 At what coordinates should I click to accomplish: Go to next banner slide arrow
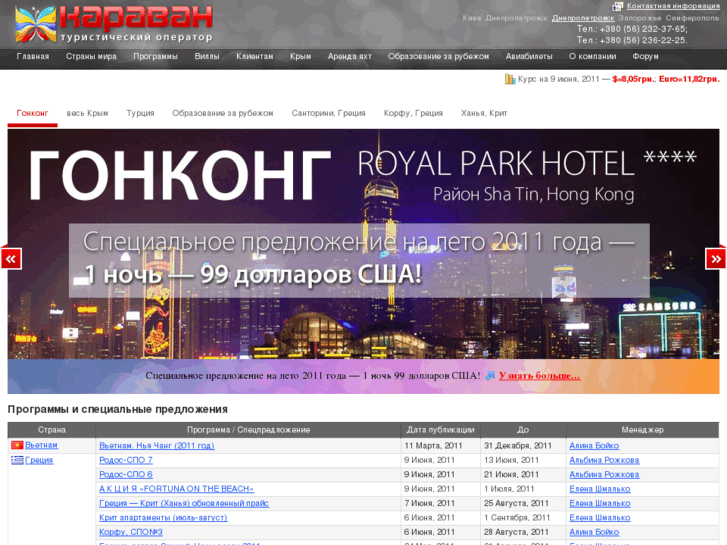point(716,258)
